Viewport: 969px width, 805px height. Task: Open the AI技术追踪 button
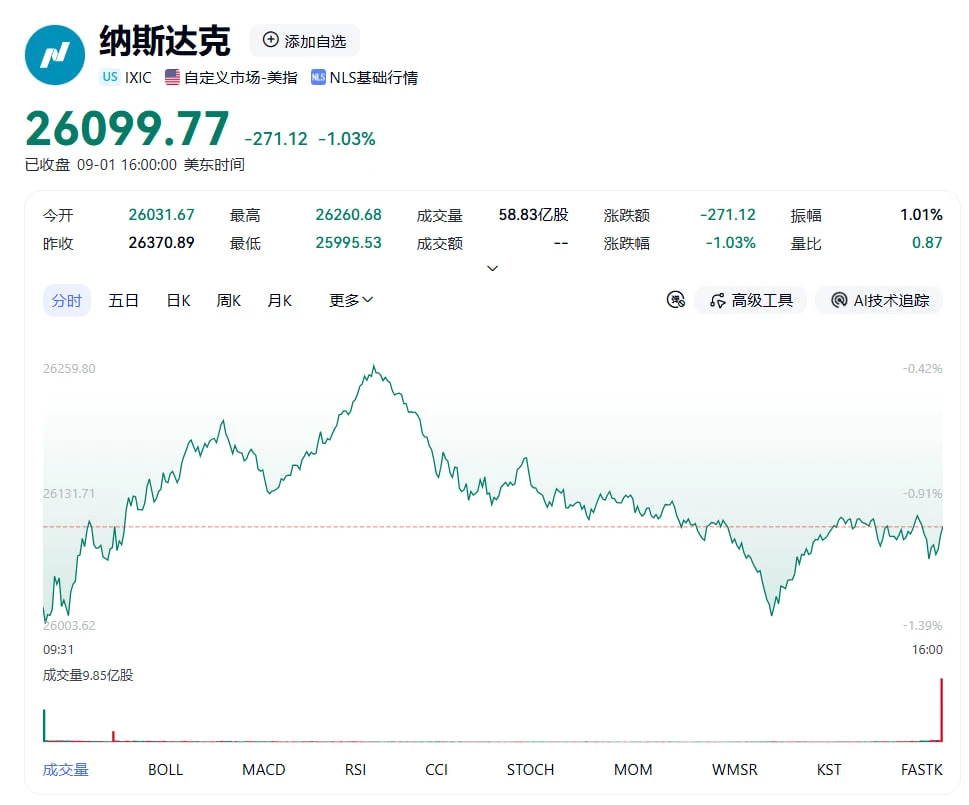point(879,300)
